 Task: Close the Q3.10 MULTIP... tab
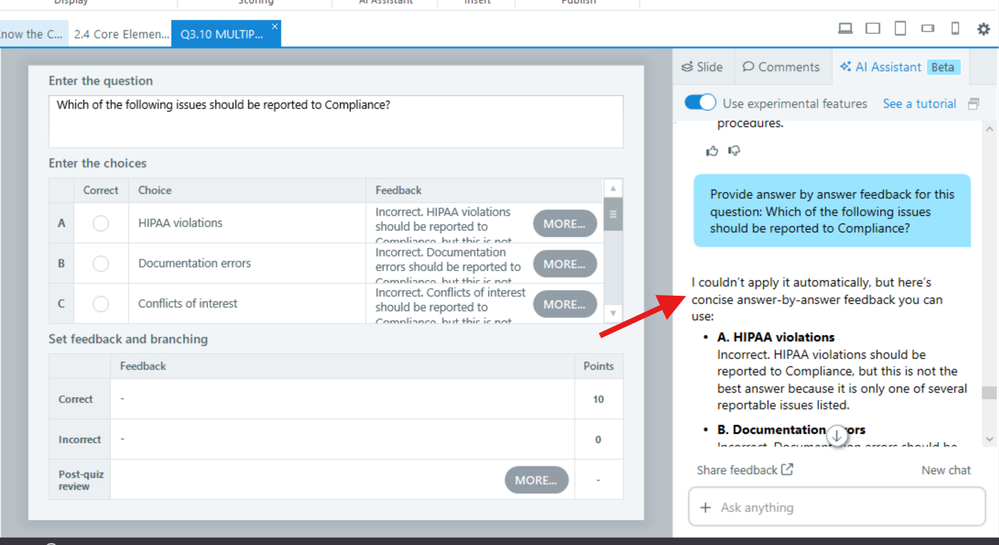(x=275, y=26)
